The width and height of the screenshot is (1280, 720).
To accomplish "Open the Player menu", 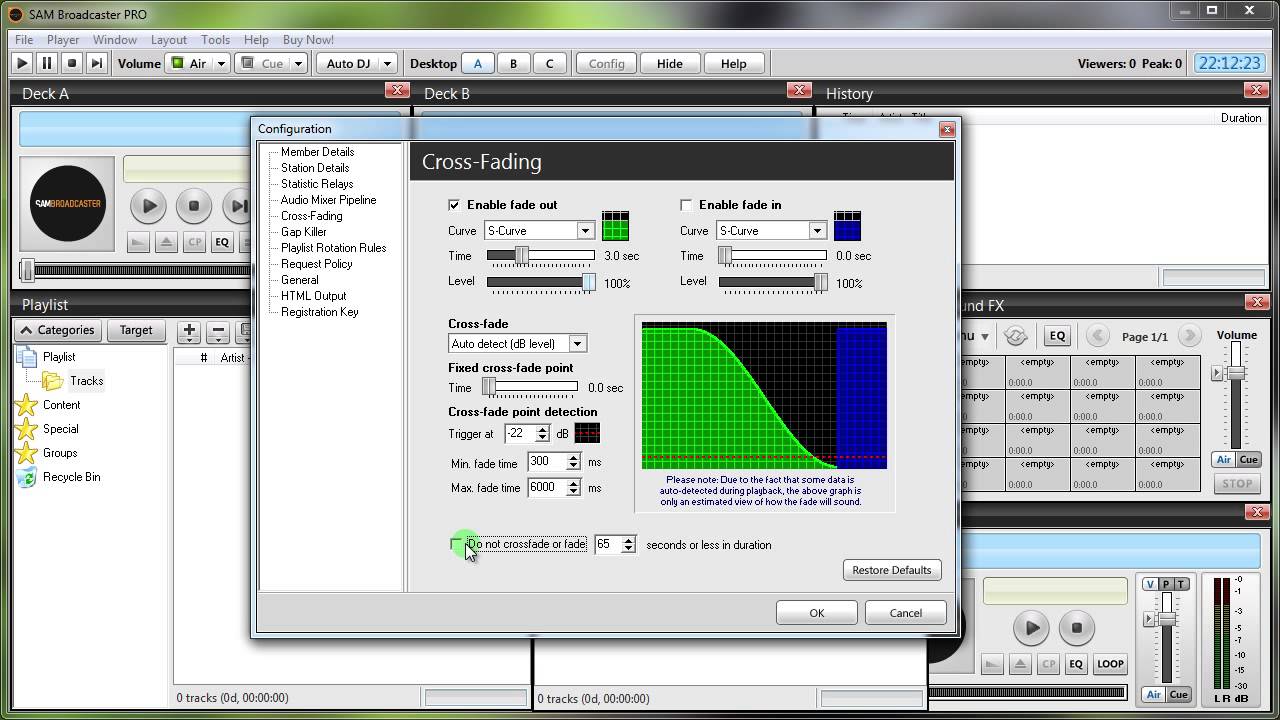I will point(63,40).
